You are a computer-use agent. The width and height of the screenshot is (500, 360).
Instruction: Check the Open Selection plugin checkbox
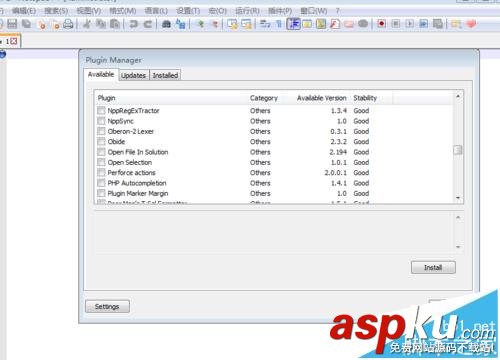pyautogui.click(x=101, y=162)
